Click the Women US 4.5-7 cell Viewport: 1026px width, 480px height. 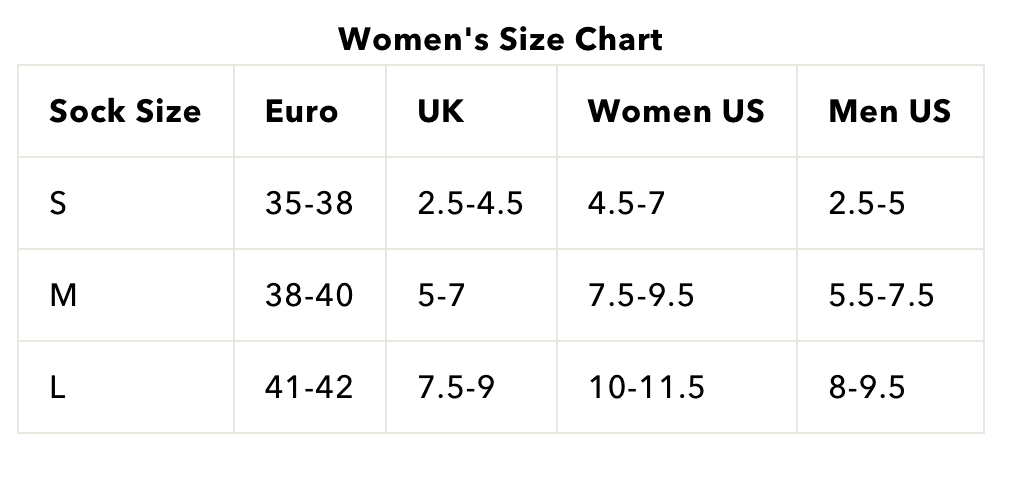tap(626, 203)
